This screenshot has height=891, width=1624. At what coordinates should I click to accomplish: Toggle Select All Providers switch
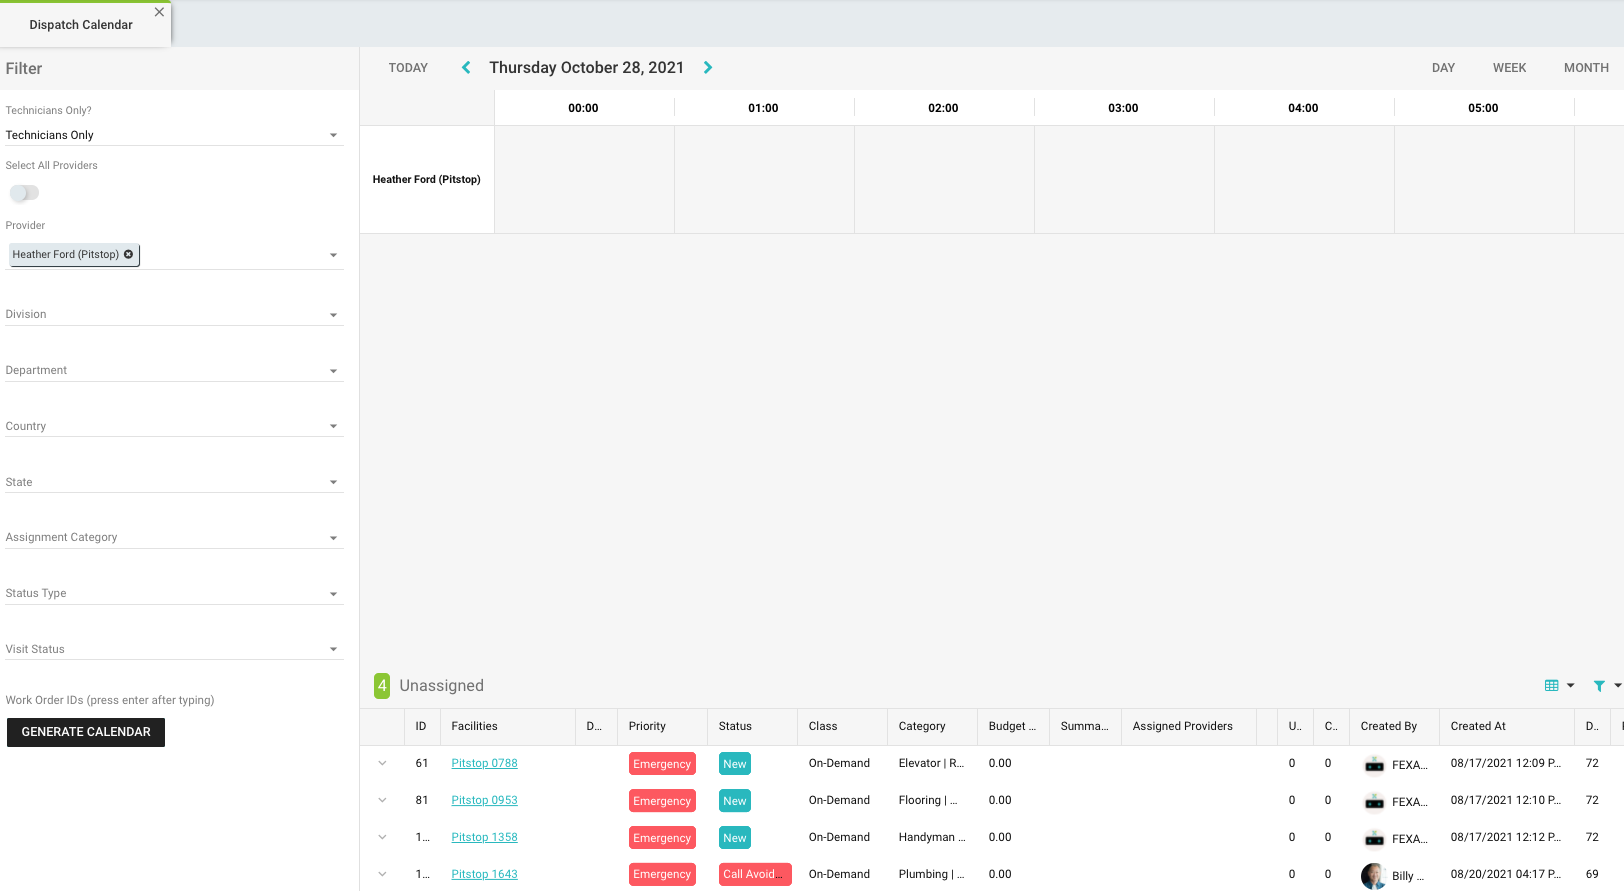pos(24,193)
